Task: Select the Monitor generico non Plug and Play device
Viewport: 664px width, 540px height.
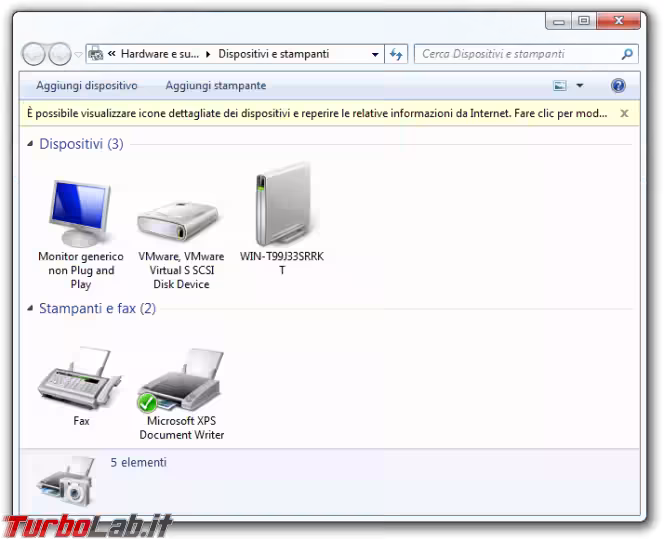Action: click(80, 214)
